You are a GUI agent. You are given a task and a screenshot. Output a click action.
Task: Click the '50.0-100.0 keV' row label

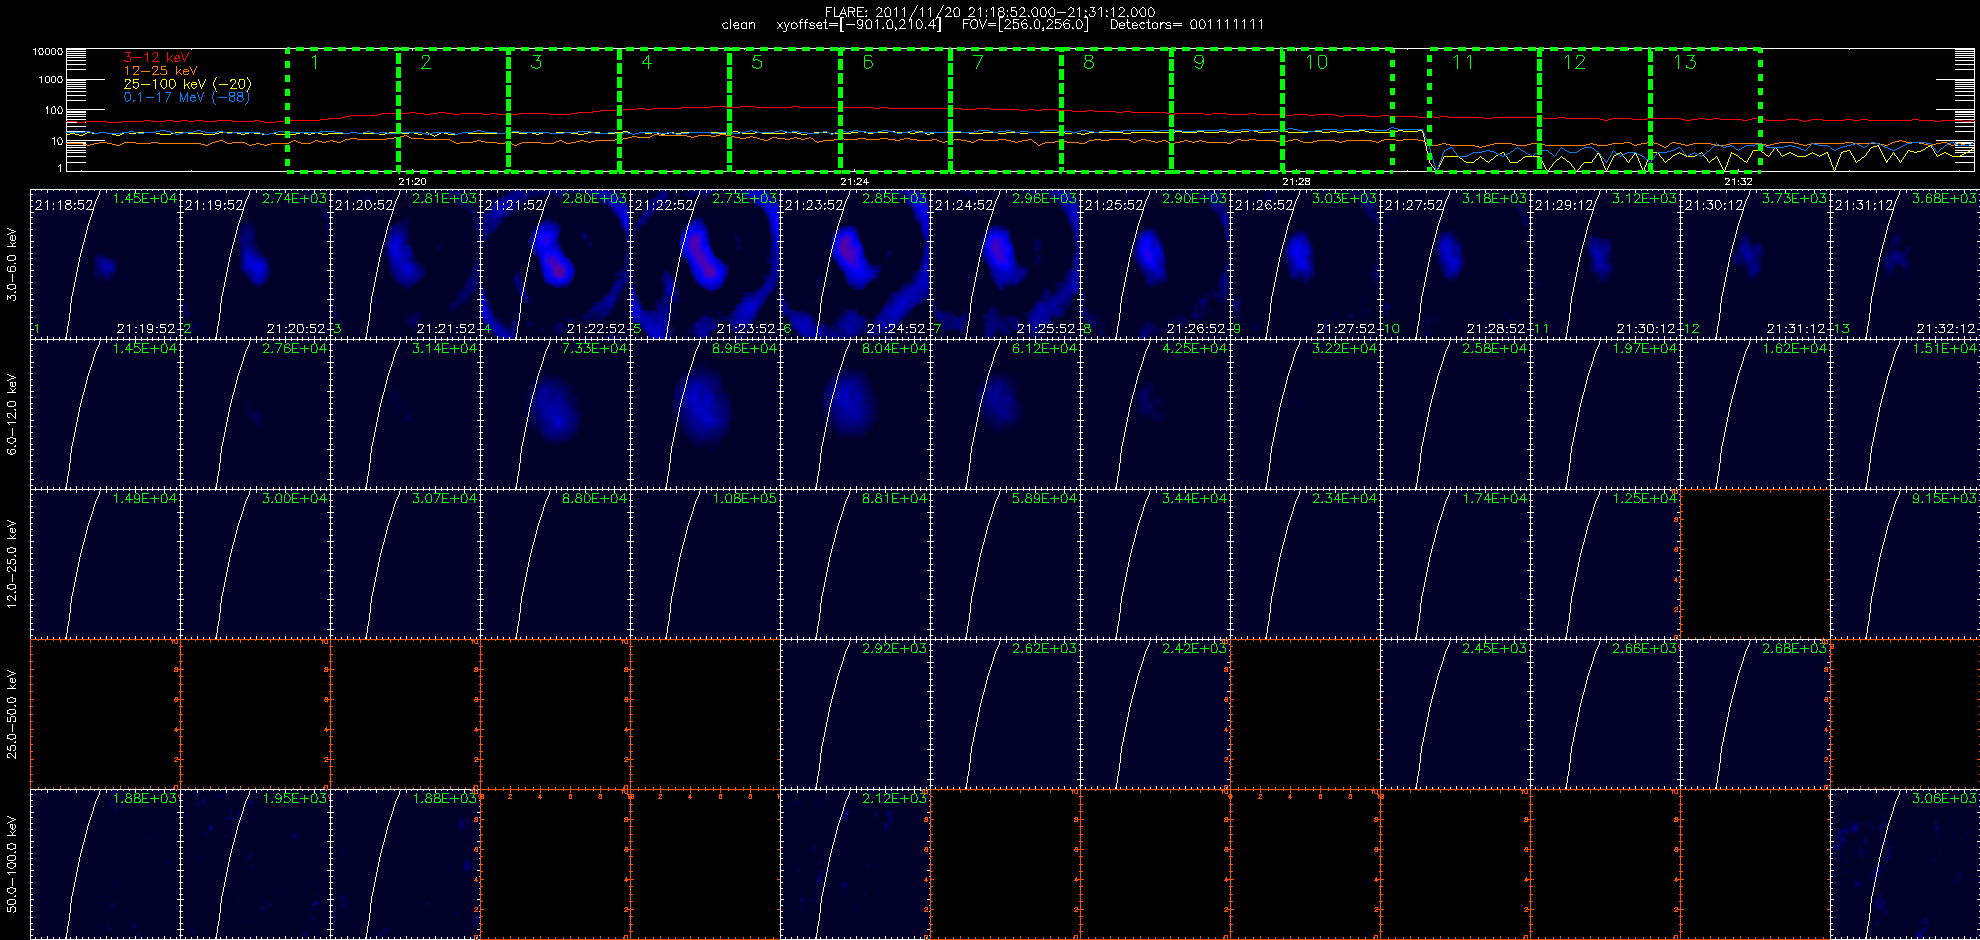[12, 864]
